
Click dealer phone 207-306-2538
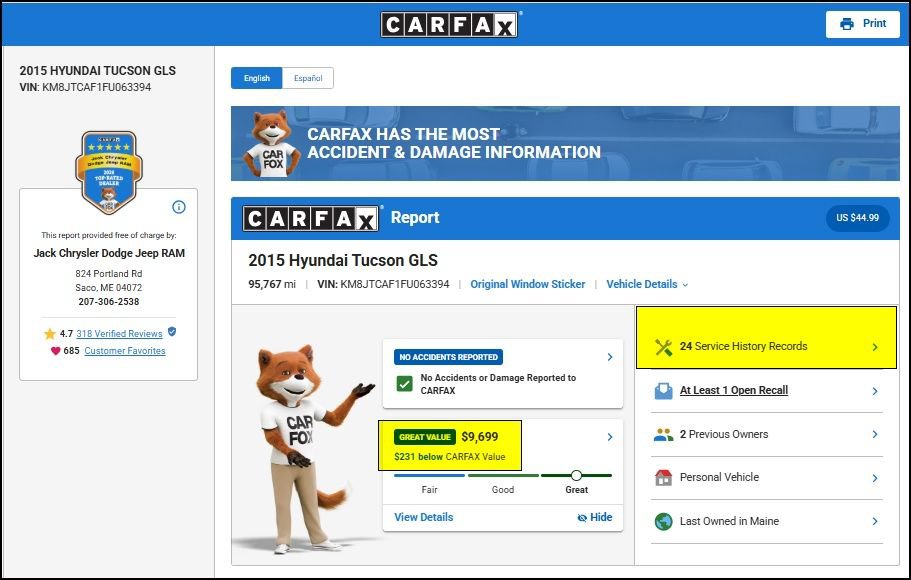pyautogui.click(x=109, y=302)
